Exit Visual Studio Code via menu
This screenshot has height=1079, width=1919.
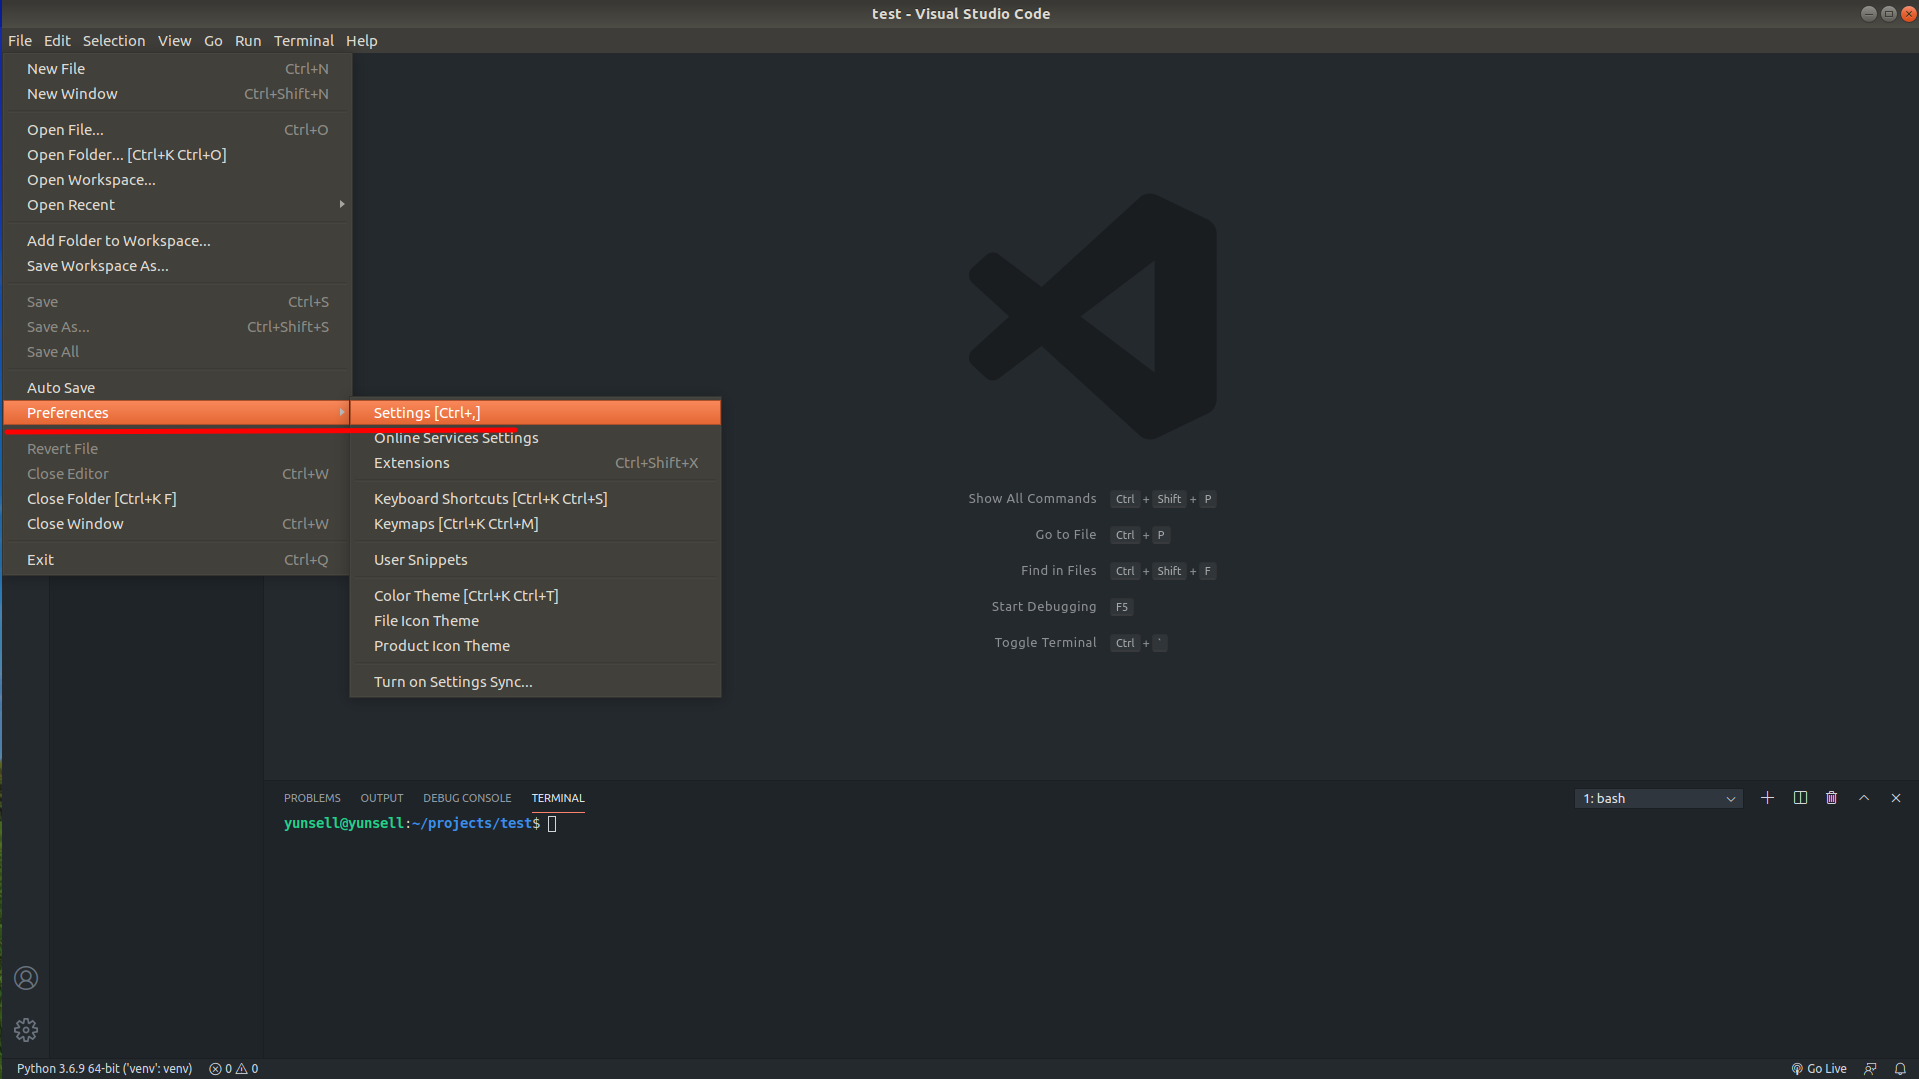click(177, 560)
